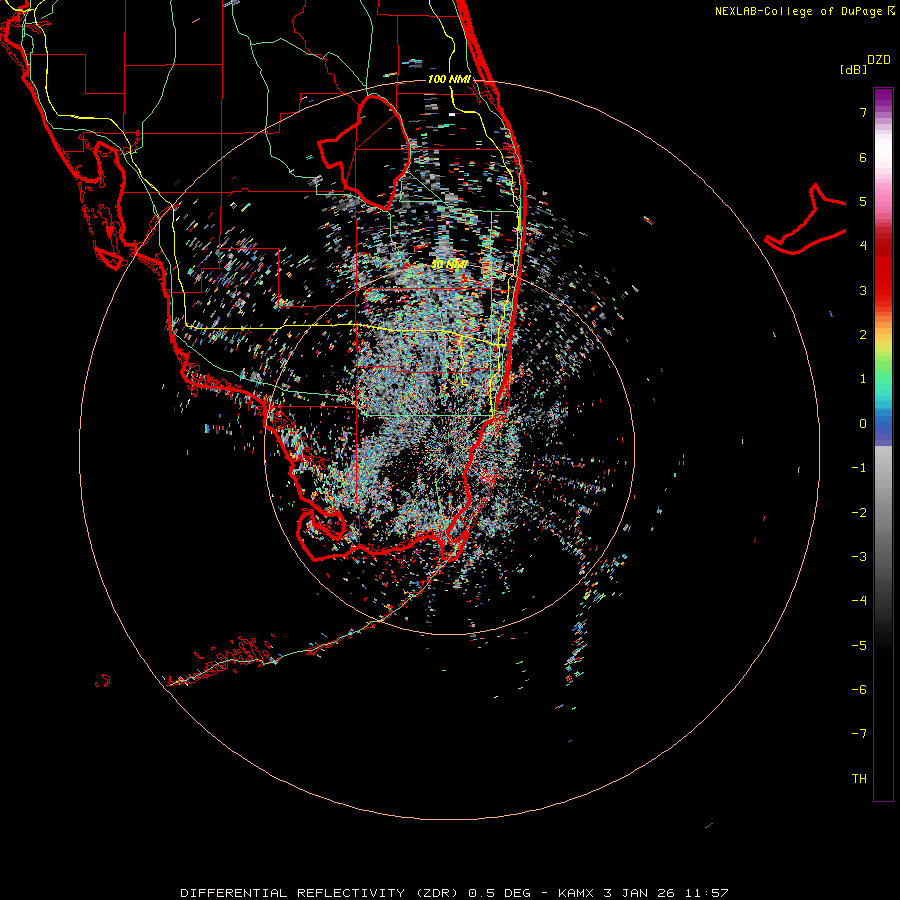Click the KAMX 3 JAN 26 11:57 timestamp
This screenshot has height=900, width=900.
coord(643,893)
